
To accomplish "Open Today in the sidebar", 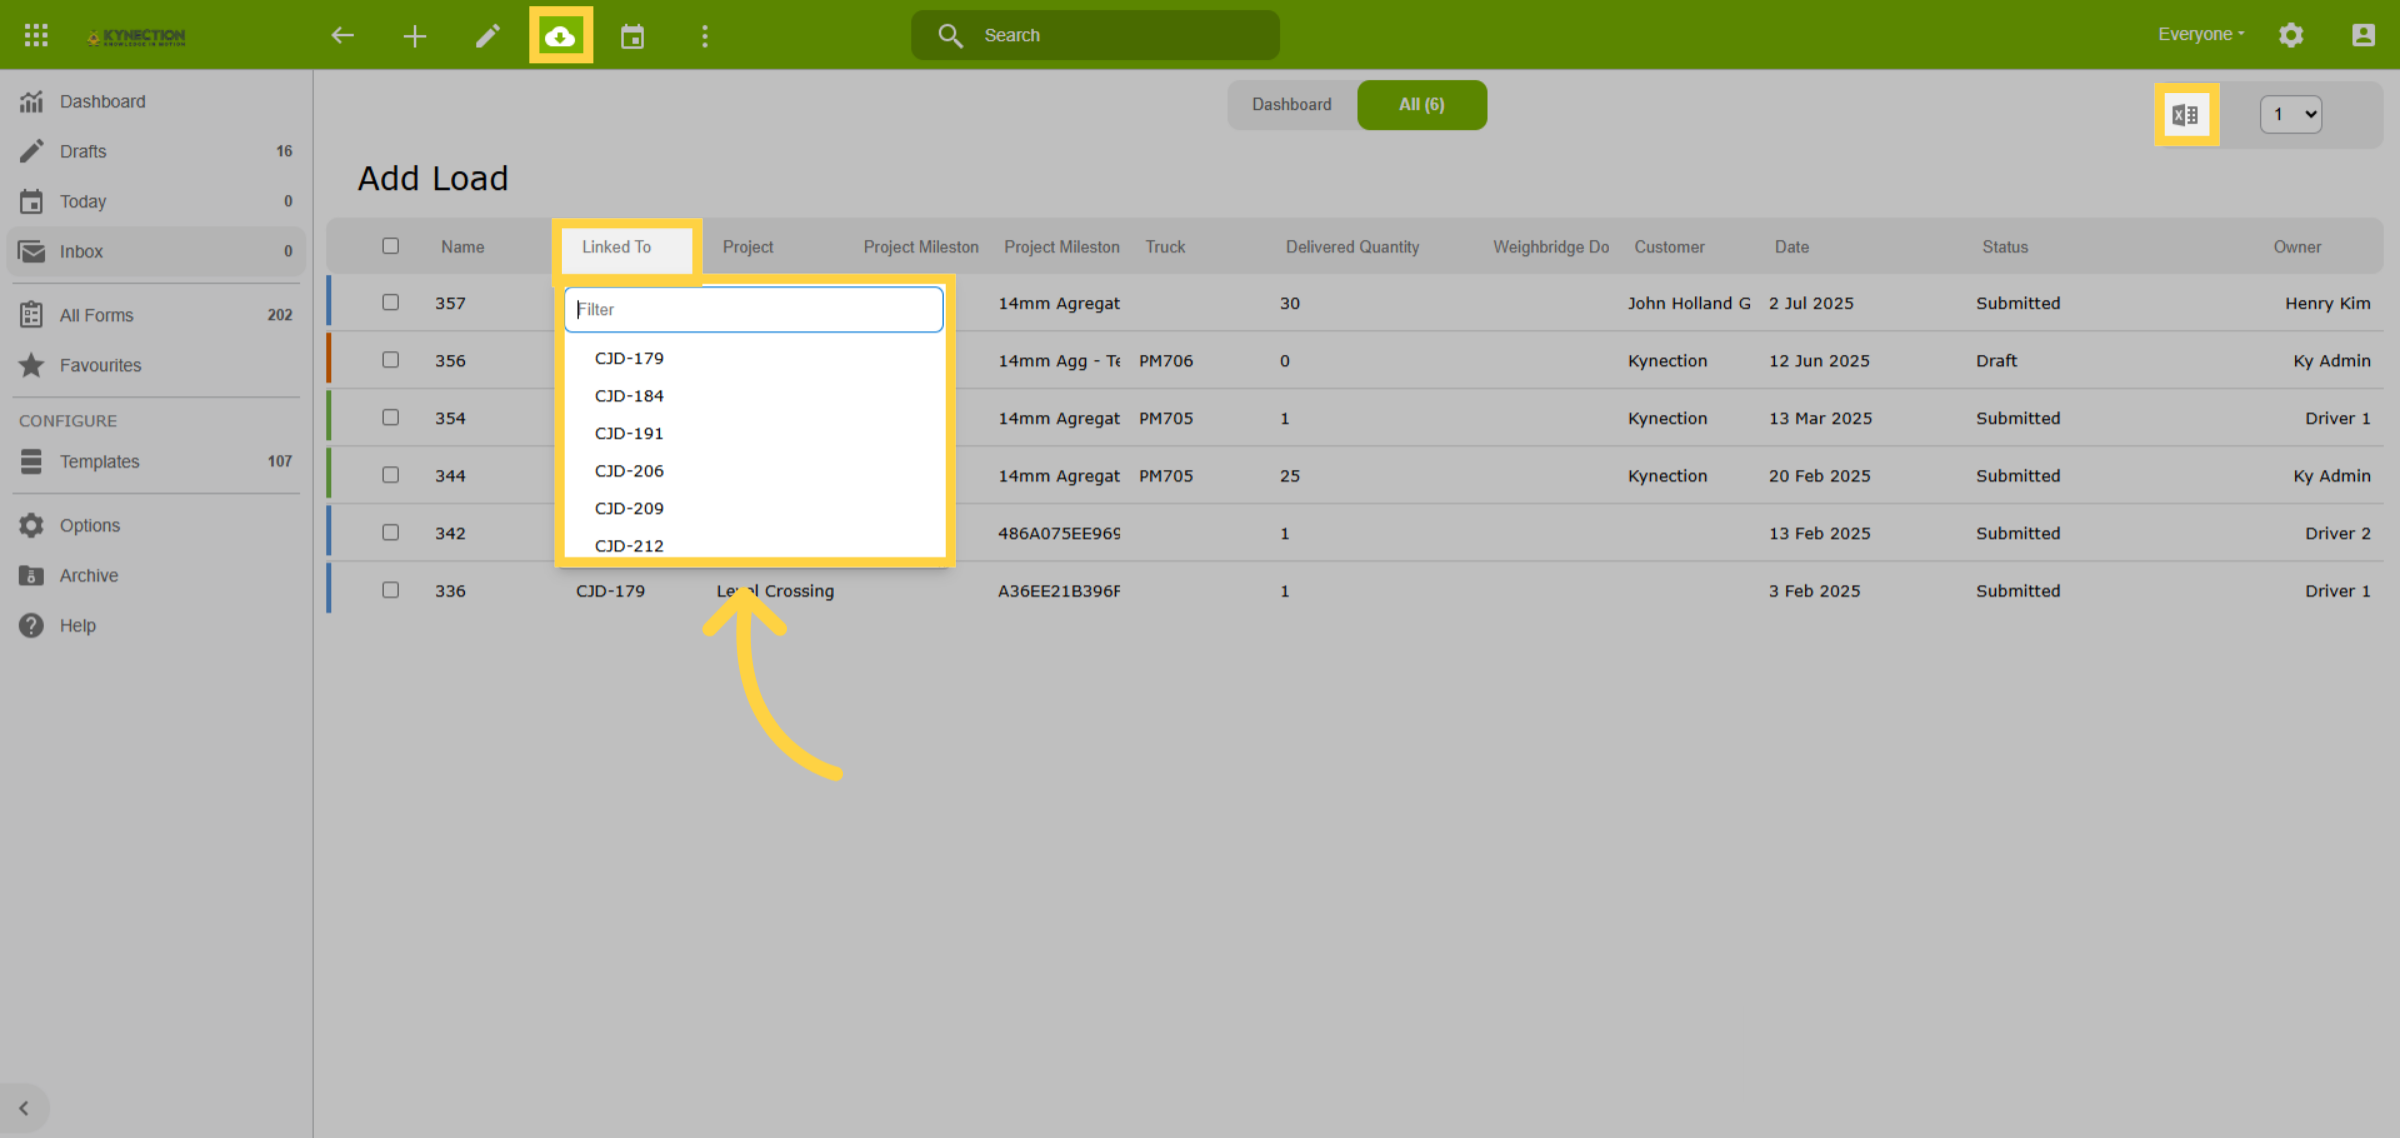I will click(x=156, y=201).
